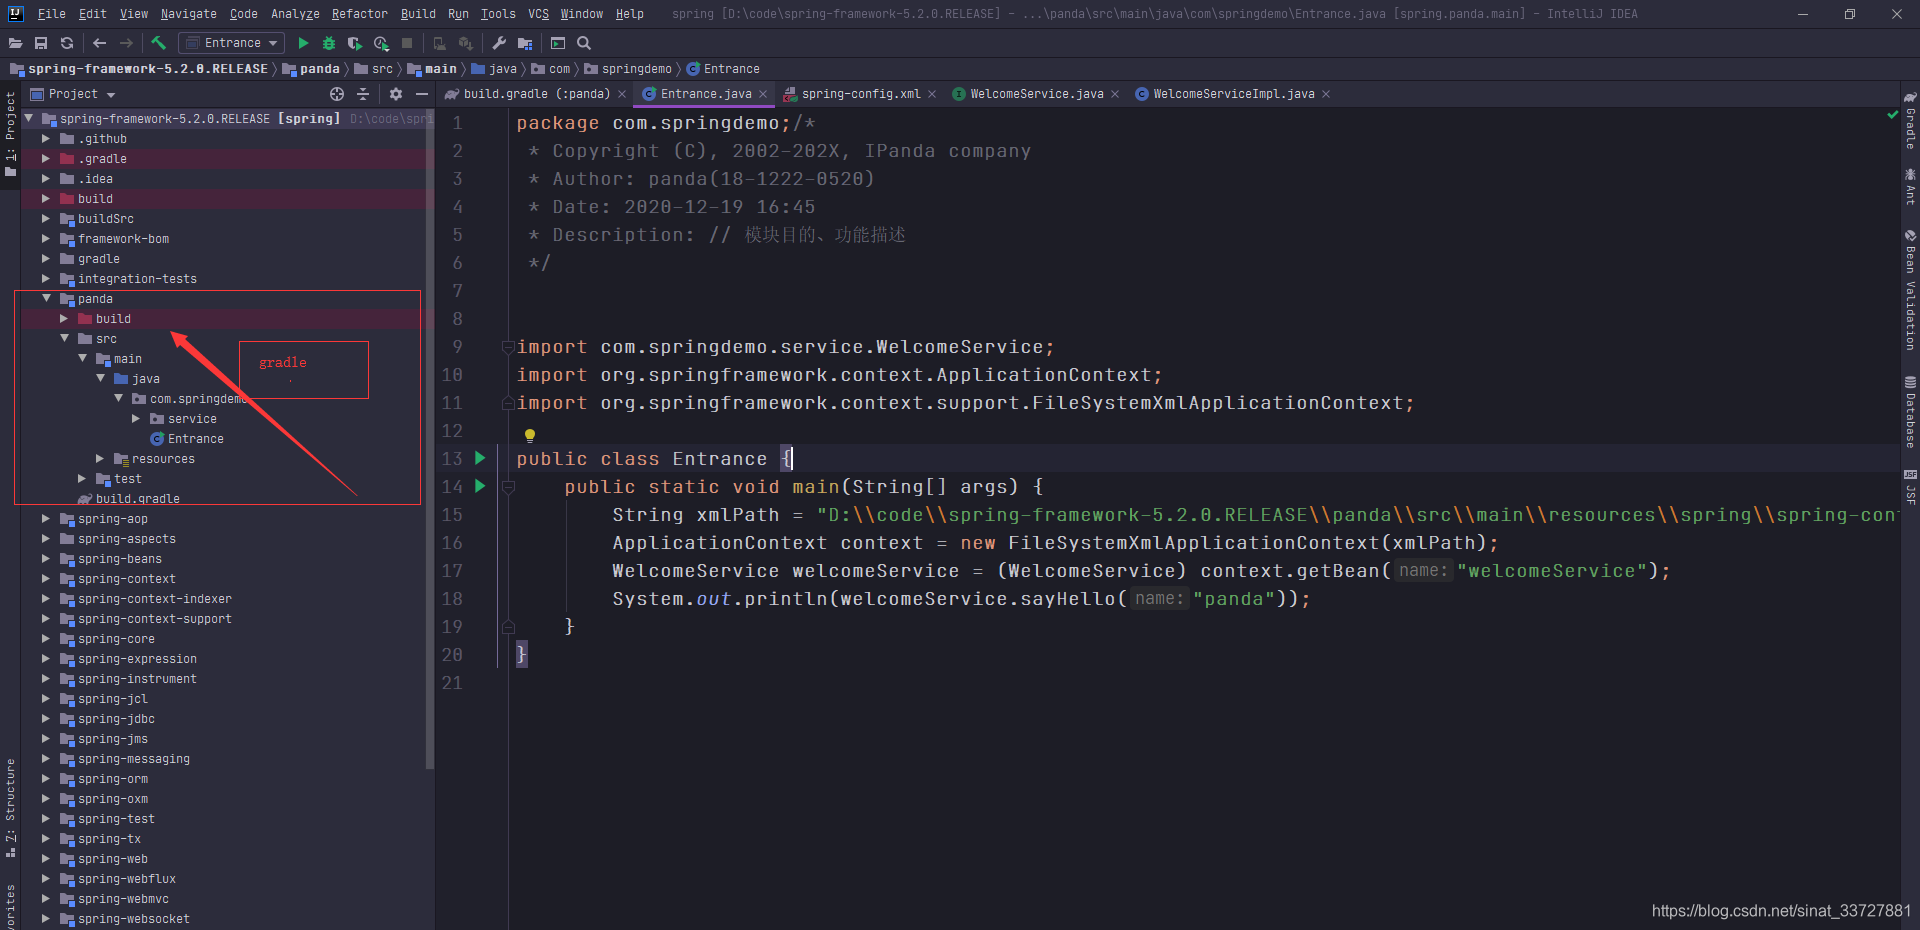The image size is (1920, 930).
Task: Collapse all in Project panel
Action: (x=363, y=94)
